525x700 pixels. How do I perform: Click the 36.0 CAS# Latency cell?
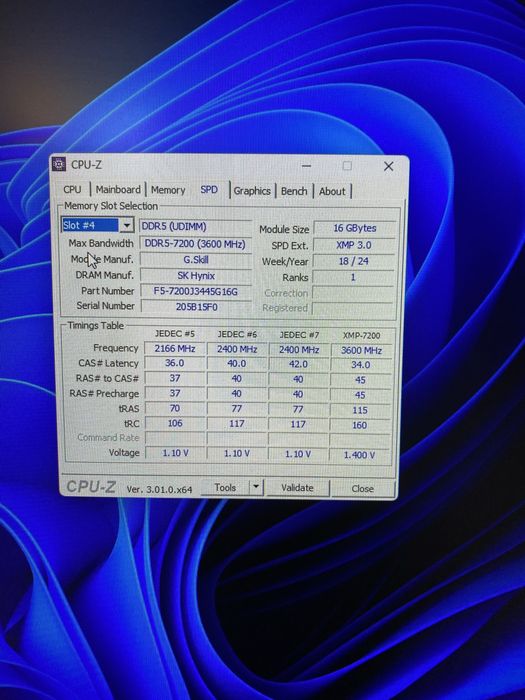coord(175,363)
